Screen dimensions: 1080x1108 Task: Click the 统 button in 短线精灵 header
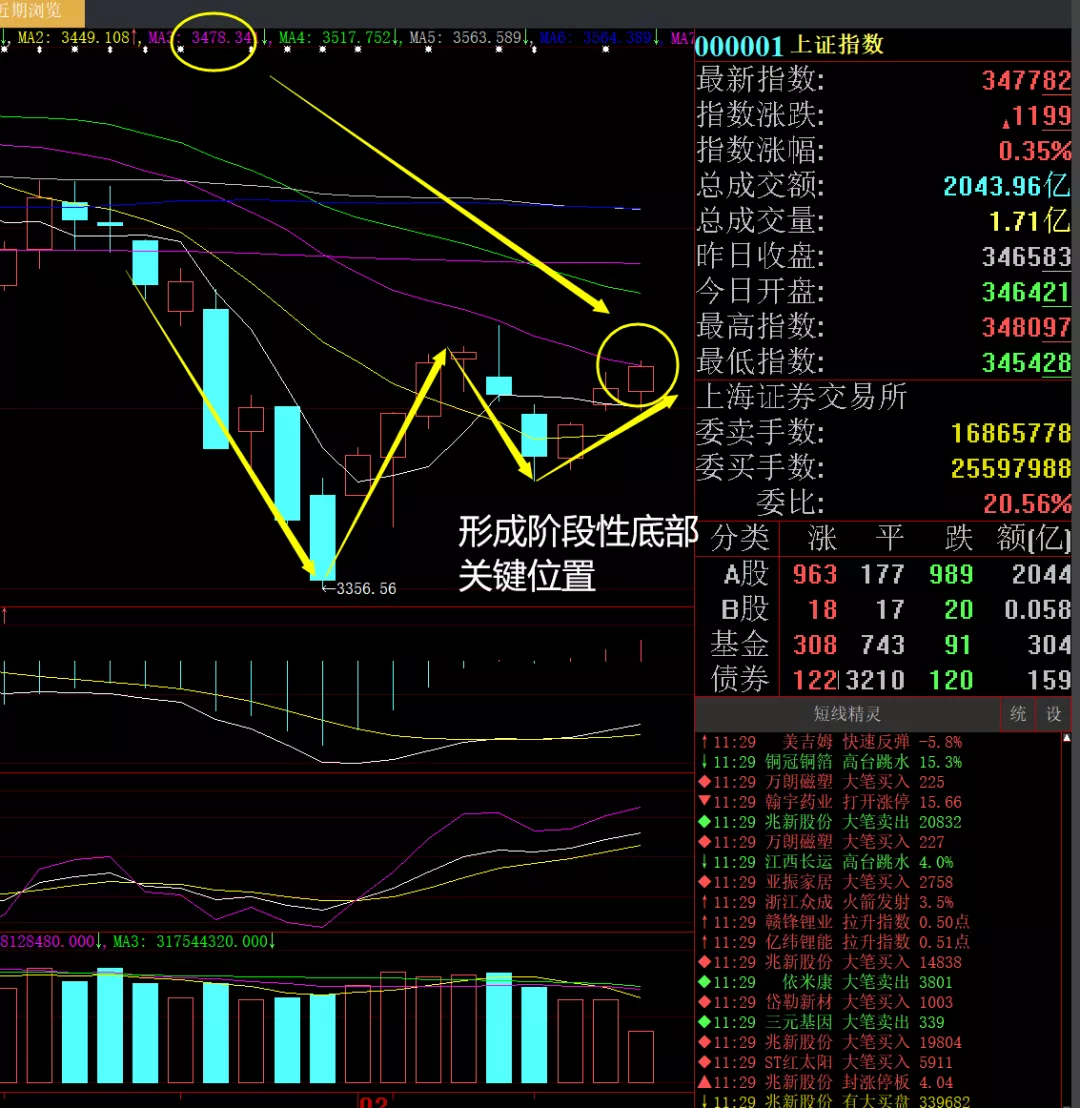(1018, 714)
